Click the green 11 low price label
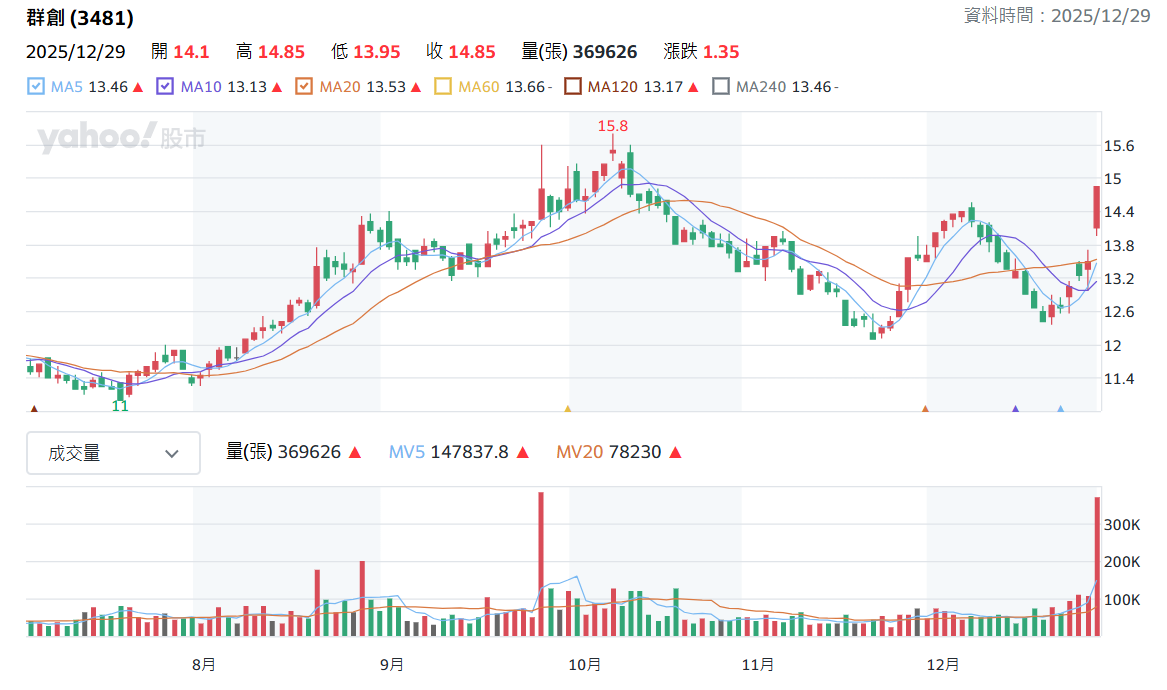The width and height of the screenshot is (1167, 690). [120, 406]
